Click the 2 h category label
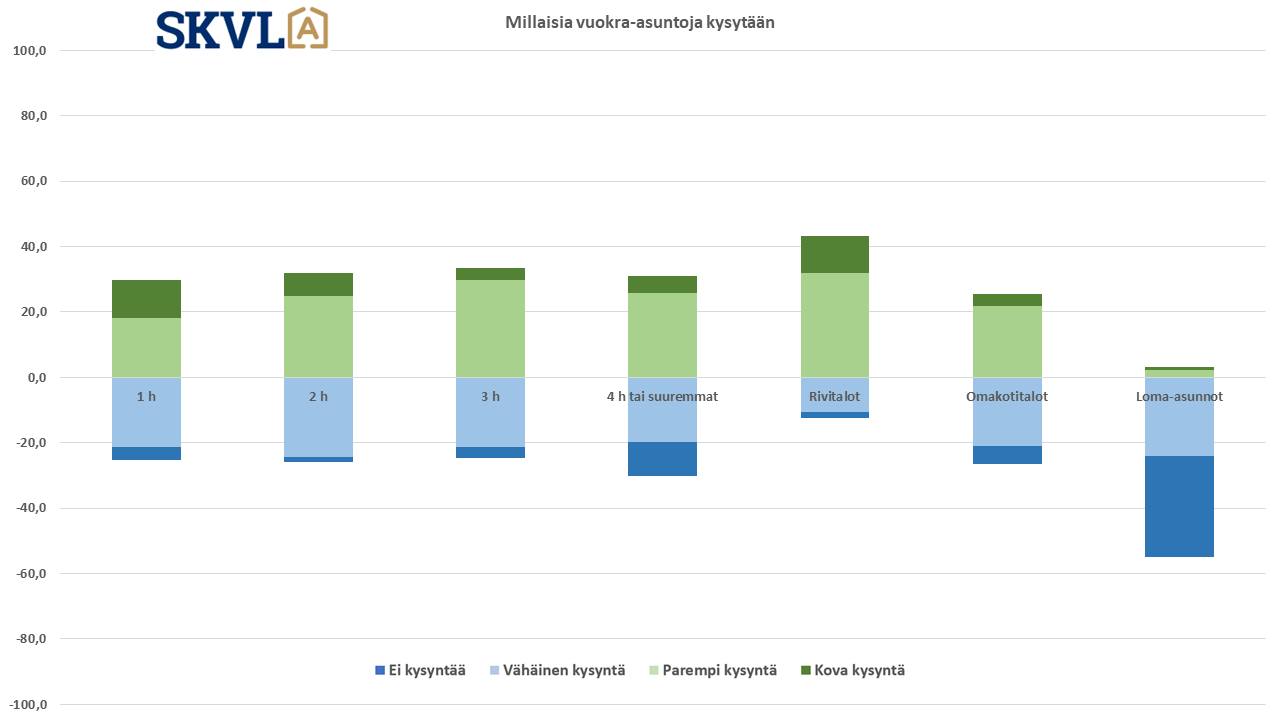The width and height of the screenshot is (1280, 720). click(318, 397)
